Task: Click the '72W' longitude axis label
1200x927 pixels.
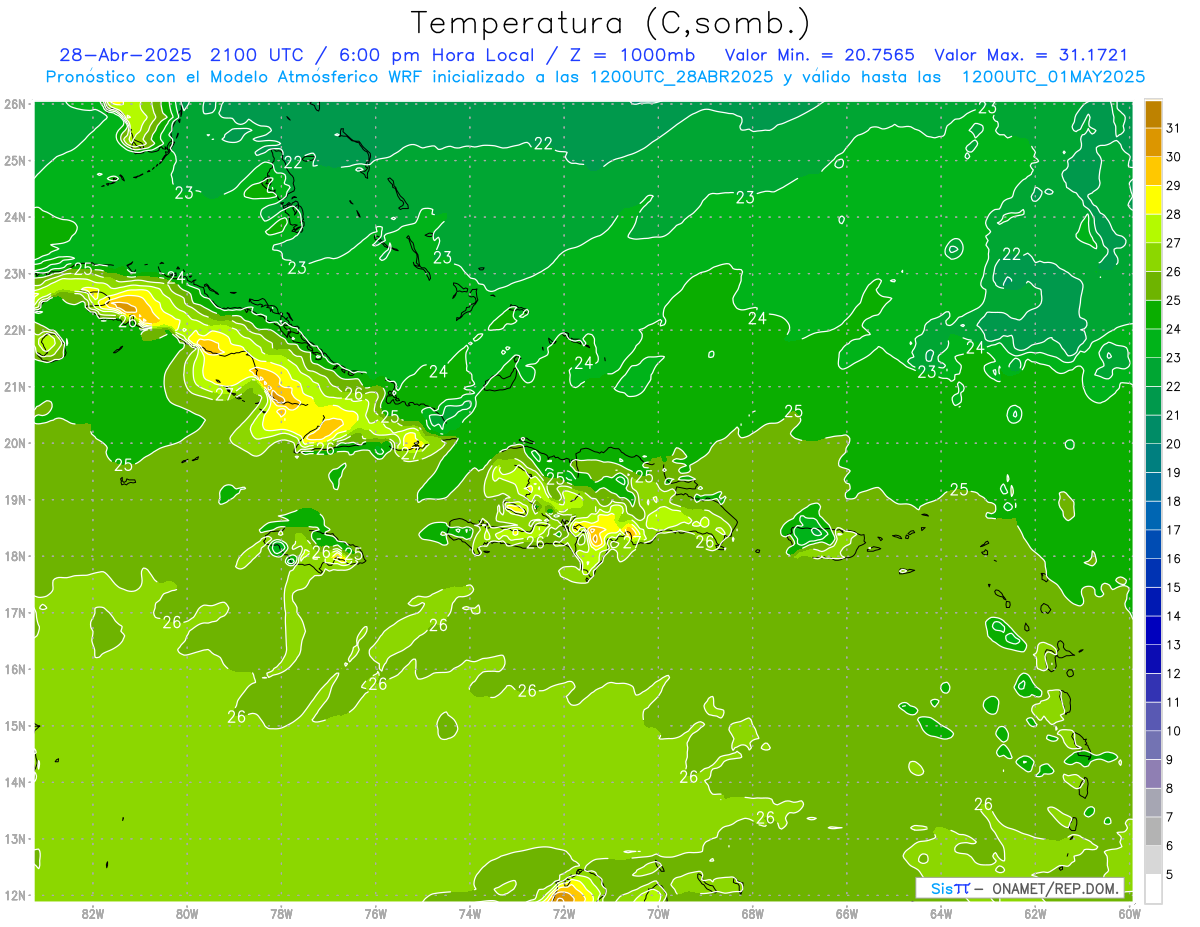Action: click(x=564, y=913)
